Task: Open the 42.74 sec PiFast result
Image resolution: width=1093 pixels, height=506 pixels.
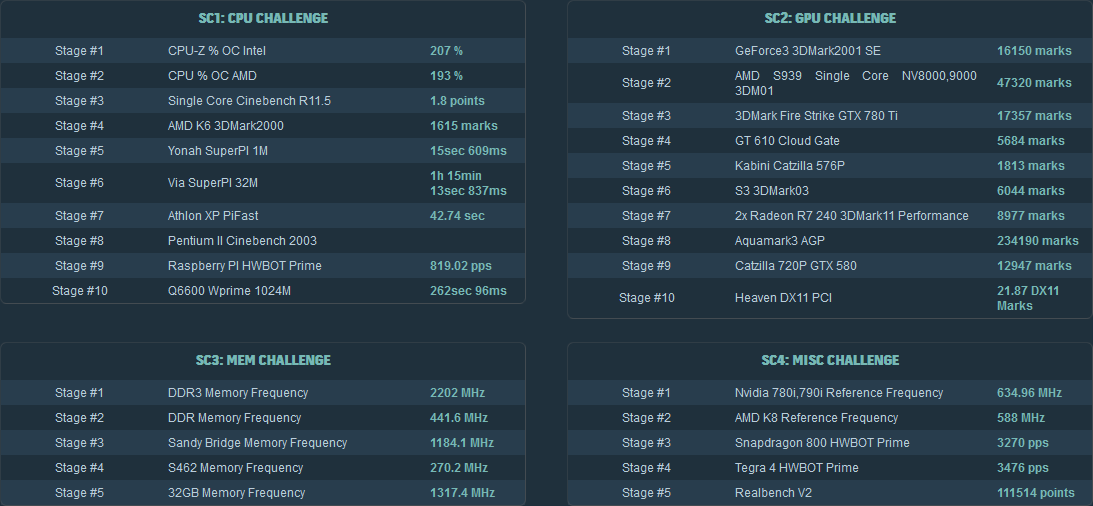Action: [x=457, y=216]
